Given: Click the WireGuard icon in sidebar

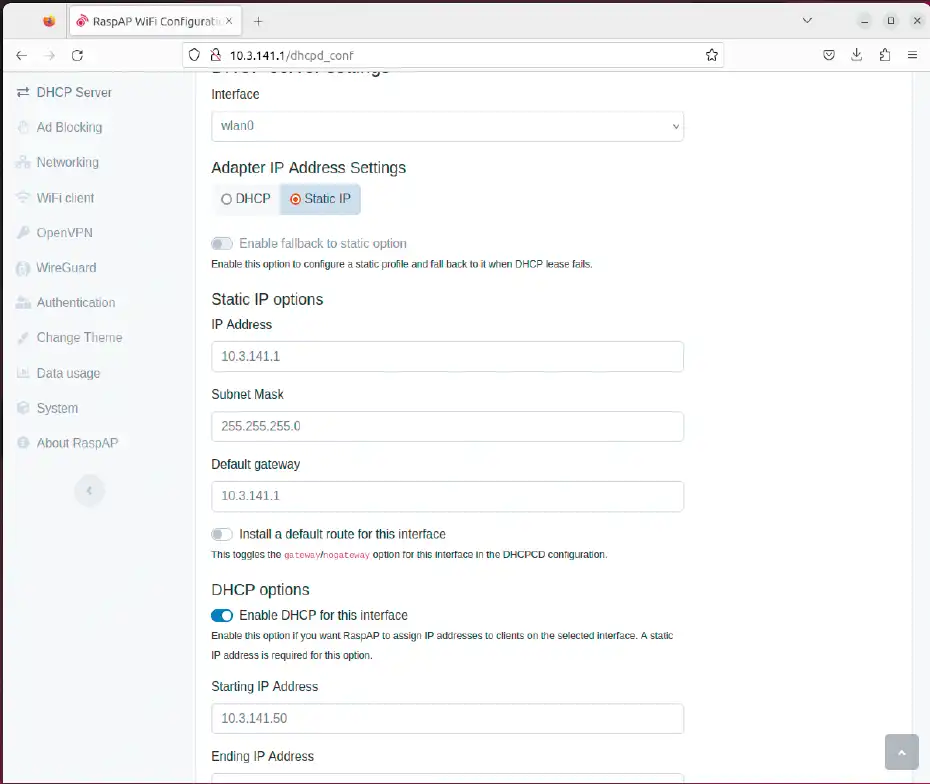Looking at the screenshot, I should click(x=23, y=268).
